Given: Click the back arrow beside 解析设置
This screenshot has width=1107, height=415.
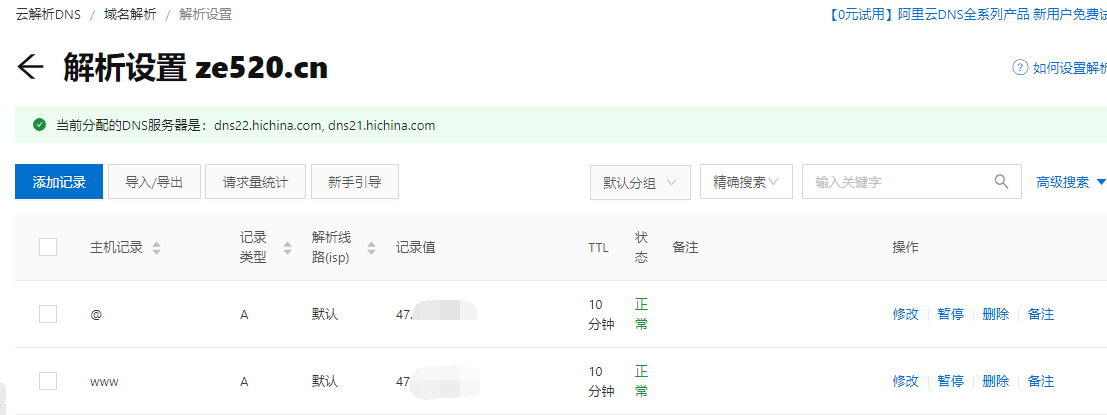Looking at the screenshot, I should coord(30,67).
